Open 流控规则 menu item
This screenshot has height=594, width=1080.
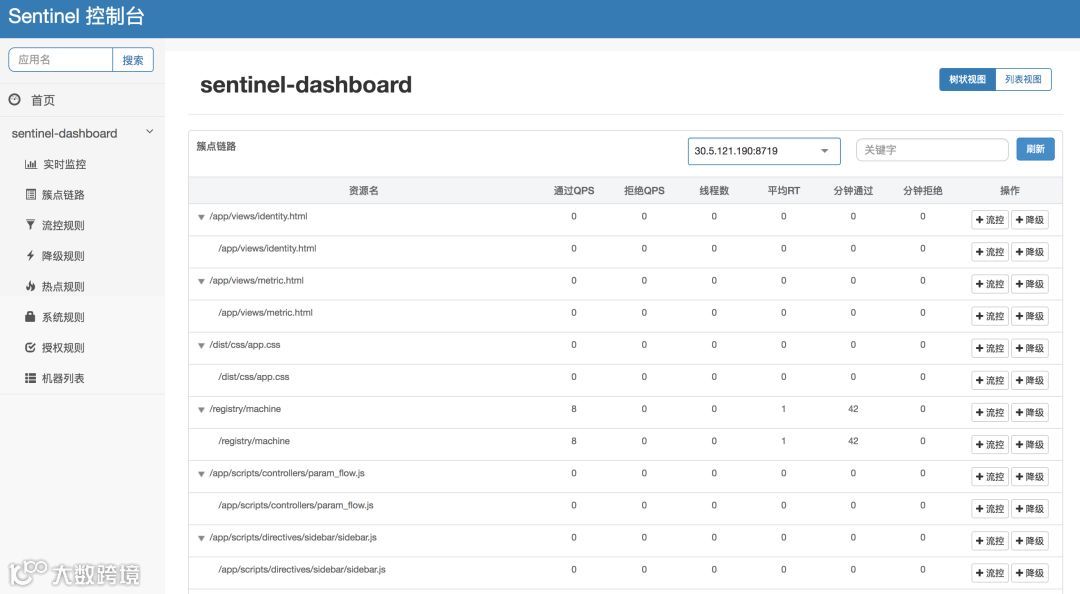(63, 225)
